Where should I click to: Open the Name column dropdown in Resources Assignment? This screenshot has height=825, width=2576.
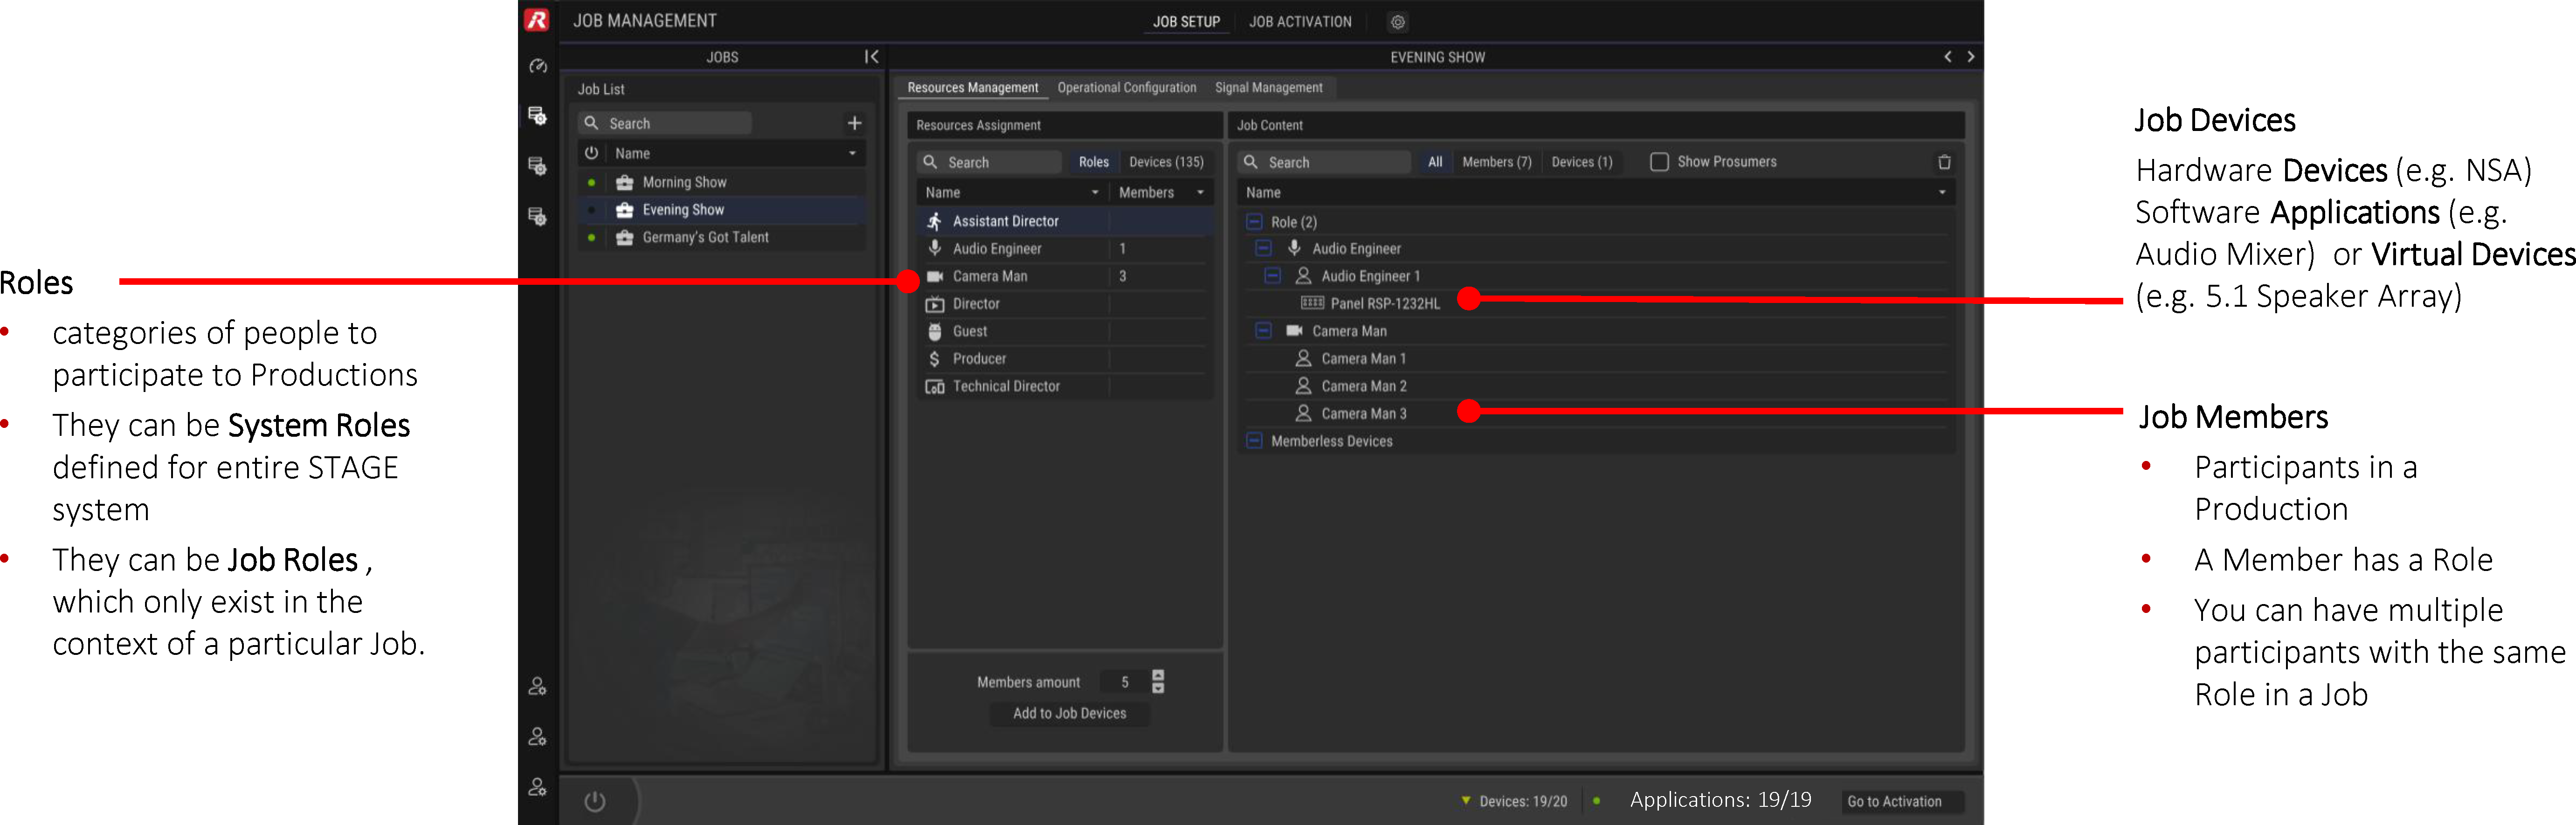coord(1095,192)
